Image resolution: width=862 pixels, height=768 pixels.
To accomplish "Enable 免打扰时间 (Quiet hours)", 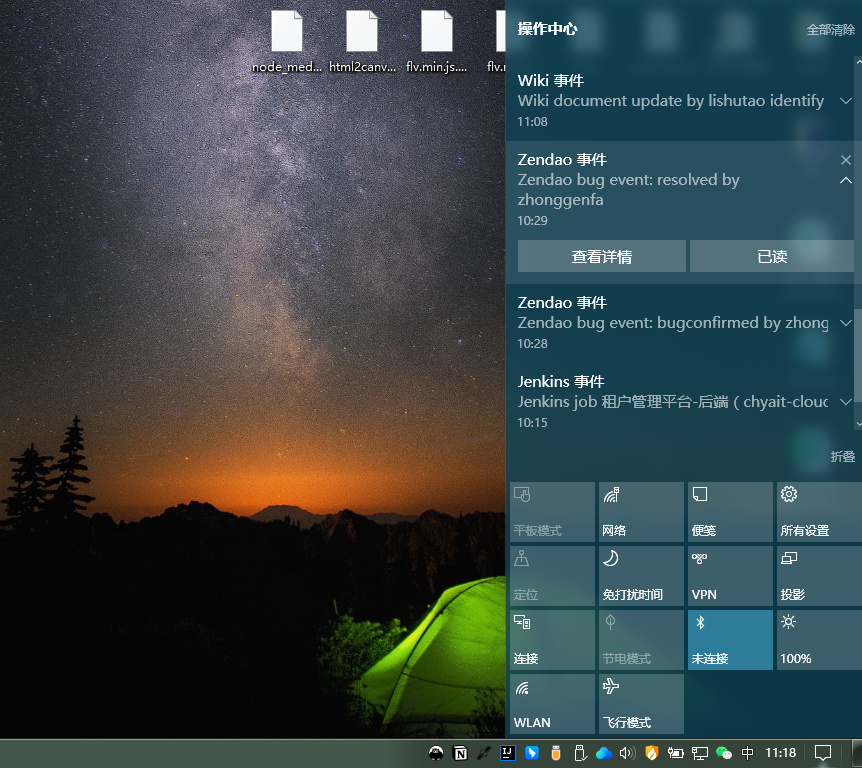I will click(x=641, y=575).
